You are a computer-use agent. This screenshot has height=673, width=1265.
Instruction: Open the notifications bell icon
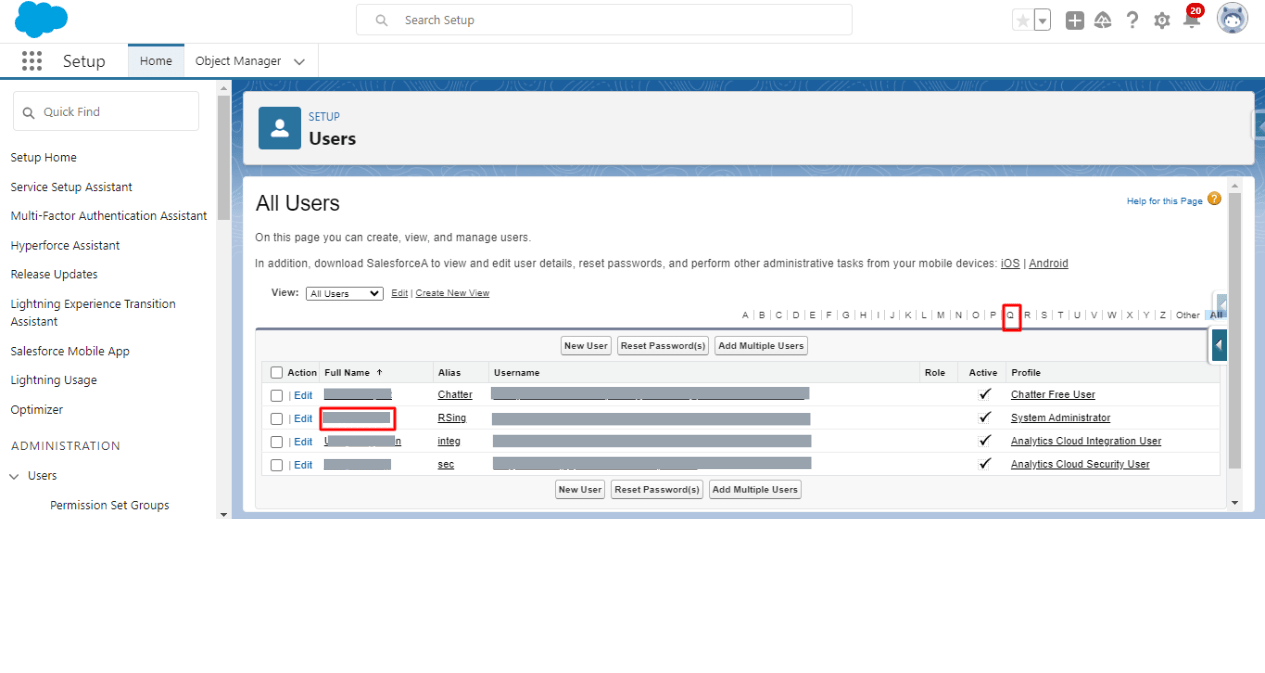pos(1191,20)
